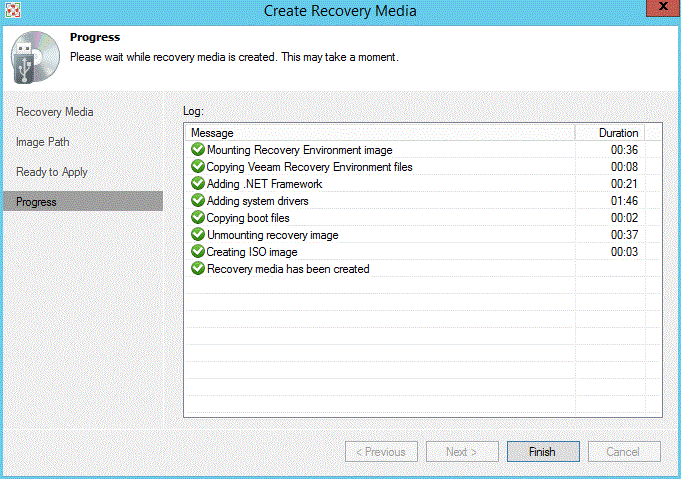
Task: Click green check beside Copying Veeam Recovery files
Action: (x=197, y=167)
